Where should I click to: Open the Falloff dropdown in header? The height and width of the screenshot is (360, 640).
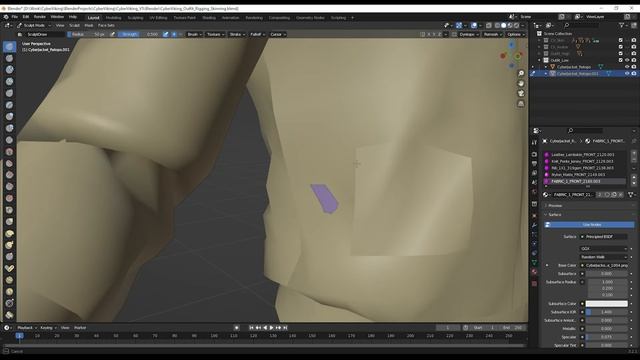[258, 34]
